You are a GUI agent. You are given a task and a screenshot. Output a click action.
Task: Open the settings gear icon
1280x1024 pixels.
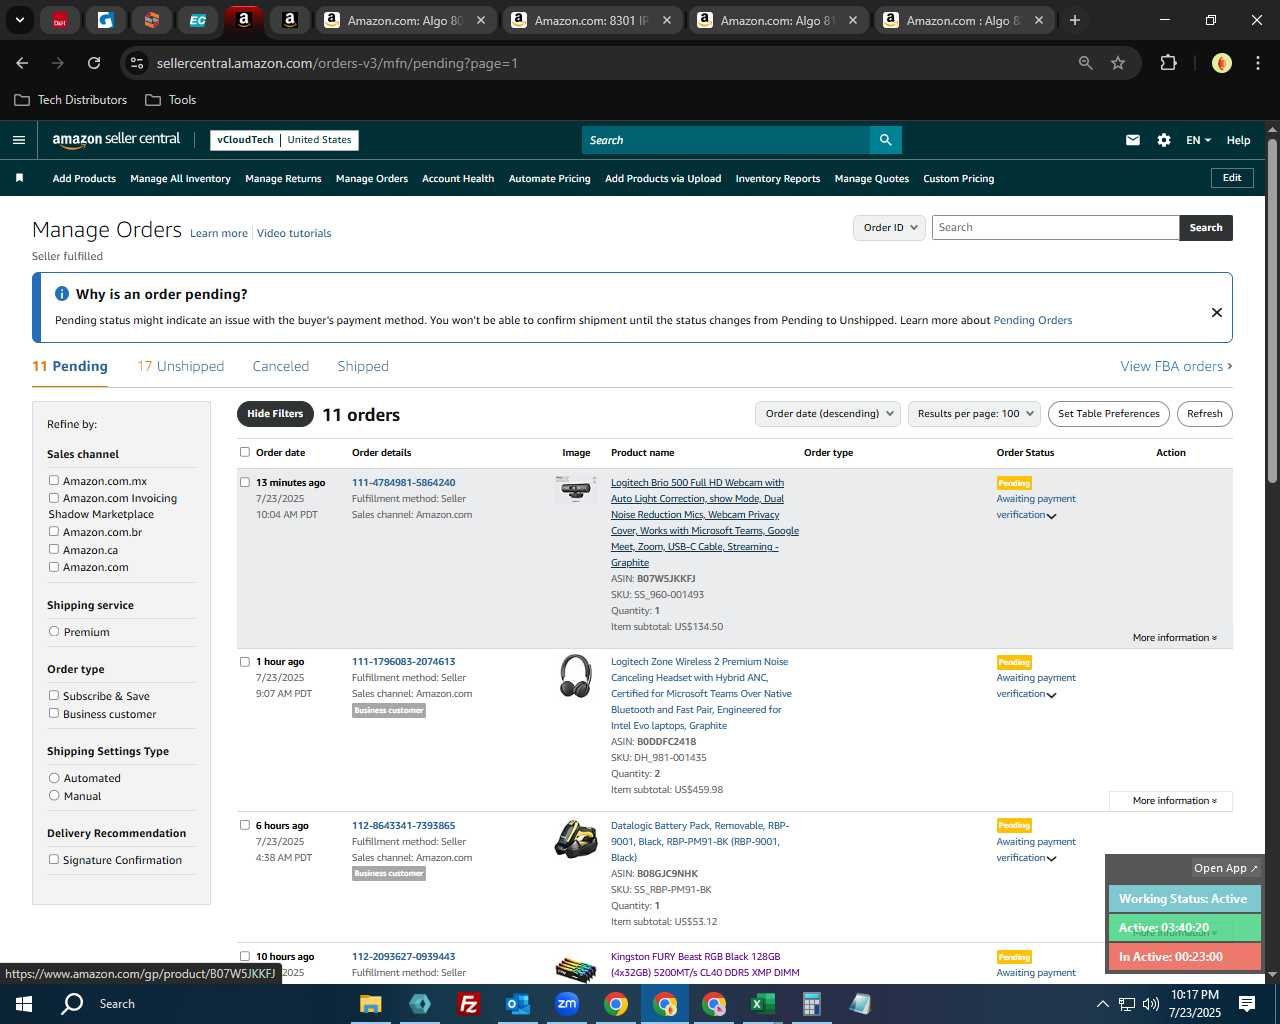pyautogui.click(x=1164, y=140)
